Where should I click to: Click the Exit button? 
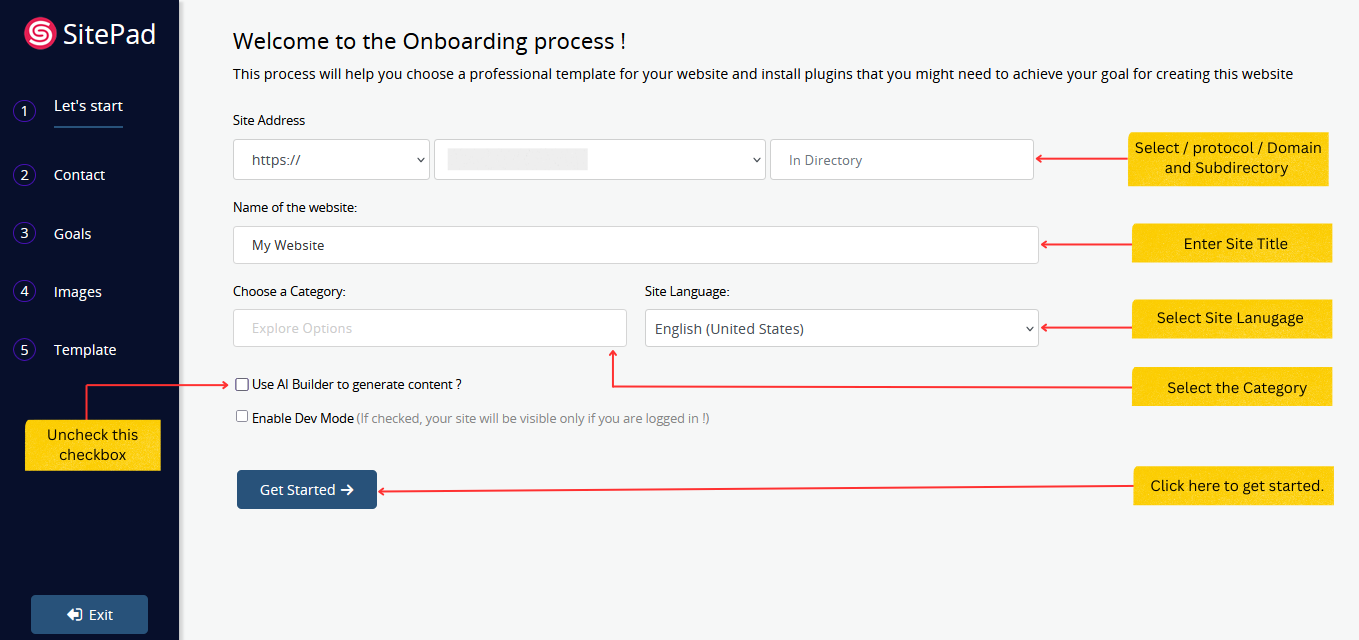pyautogui.click(x=89, y=615)
